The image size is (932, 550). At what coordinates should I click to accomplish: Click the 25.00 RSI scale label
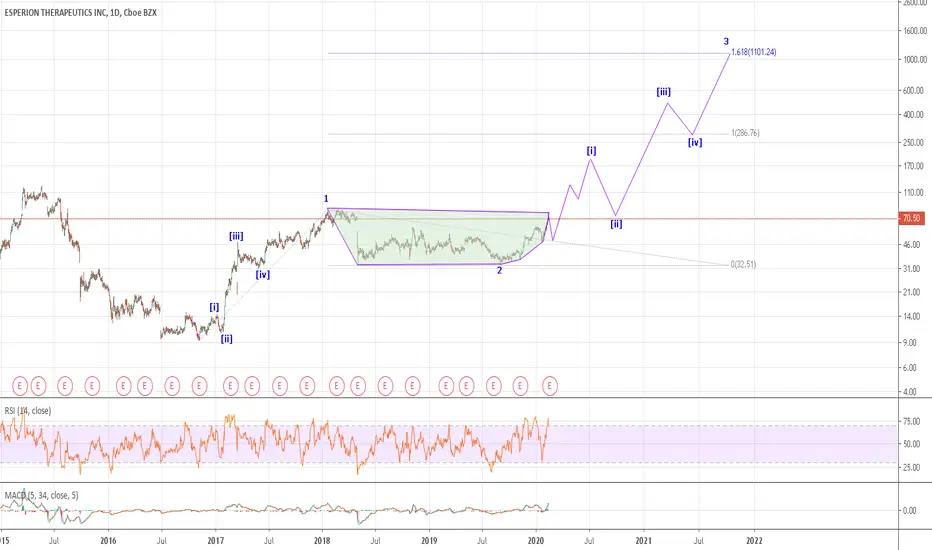pos(912,468)
